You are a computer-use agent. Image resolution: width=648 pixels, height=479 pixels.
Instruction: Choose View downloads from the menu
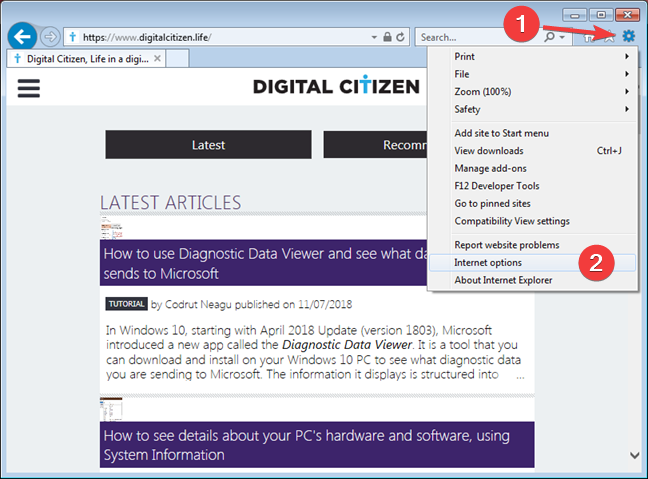point(533,151)
